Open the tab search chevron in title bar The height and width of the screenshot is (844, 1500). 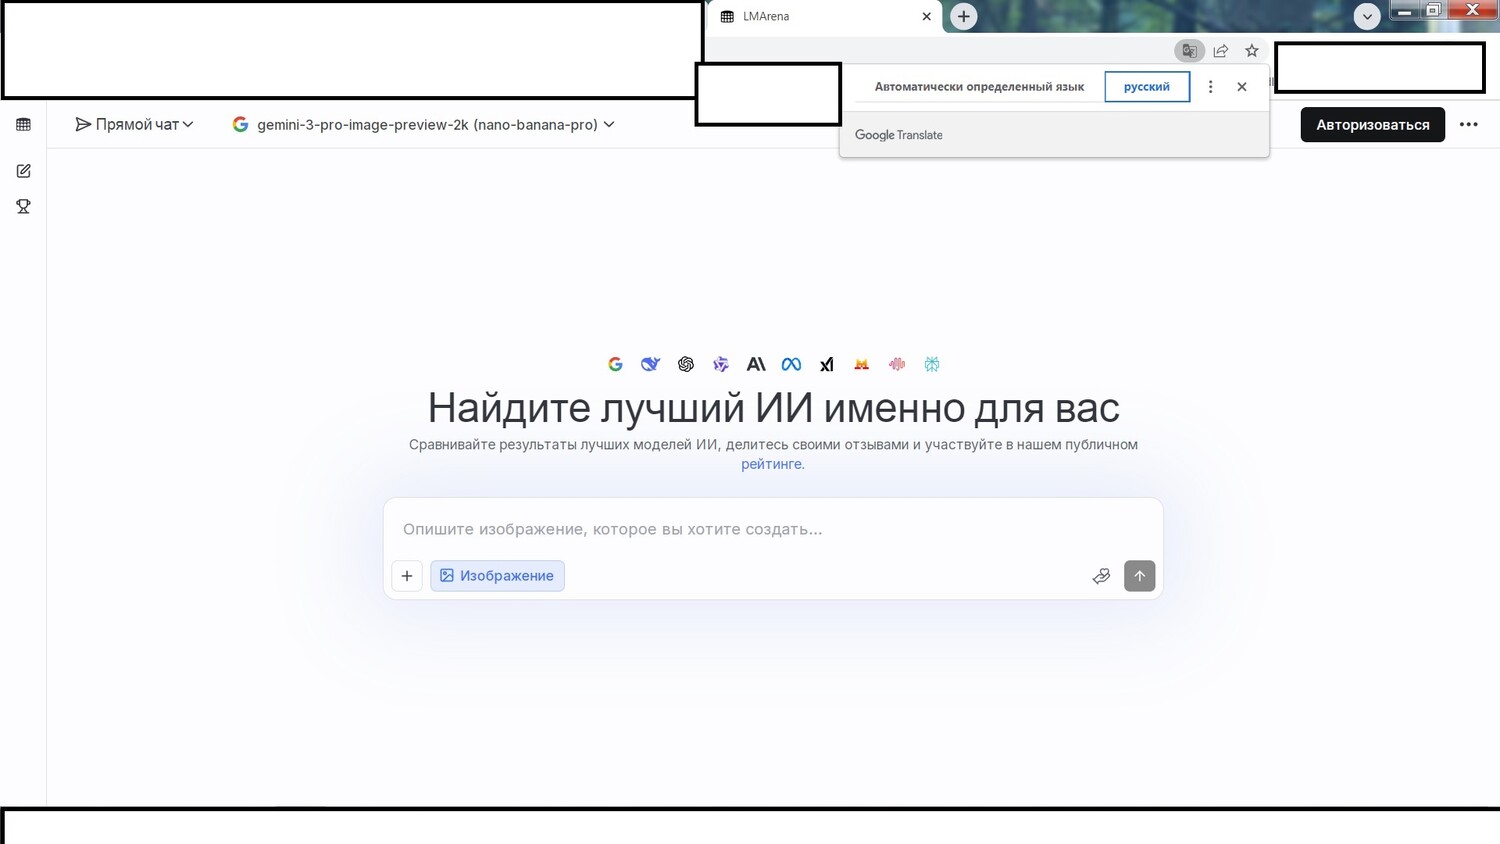(x=1366, y=16)
